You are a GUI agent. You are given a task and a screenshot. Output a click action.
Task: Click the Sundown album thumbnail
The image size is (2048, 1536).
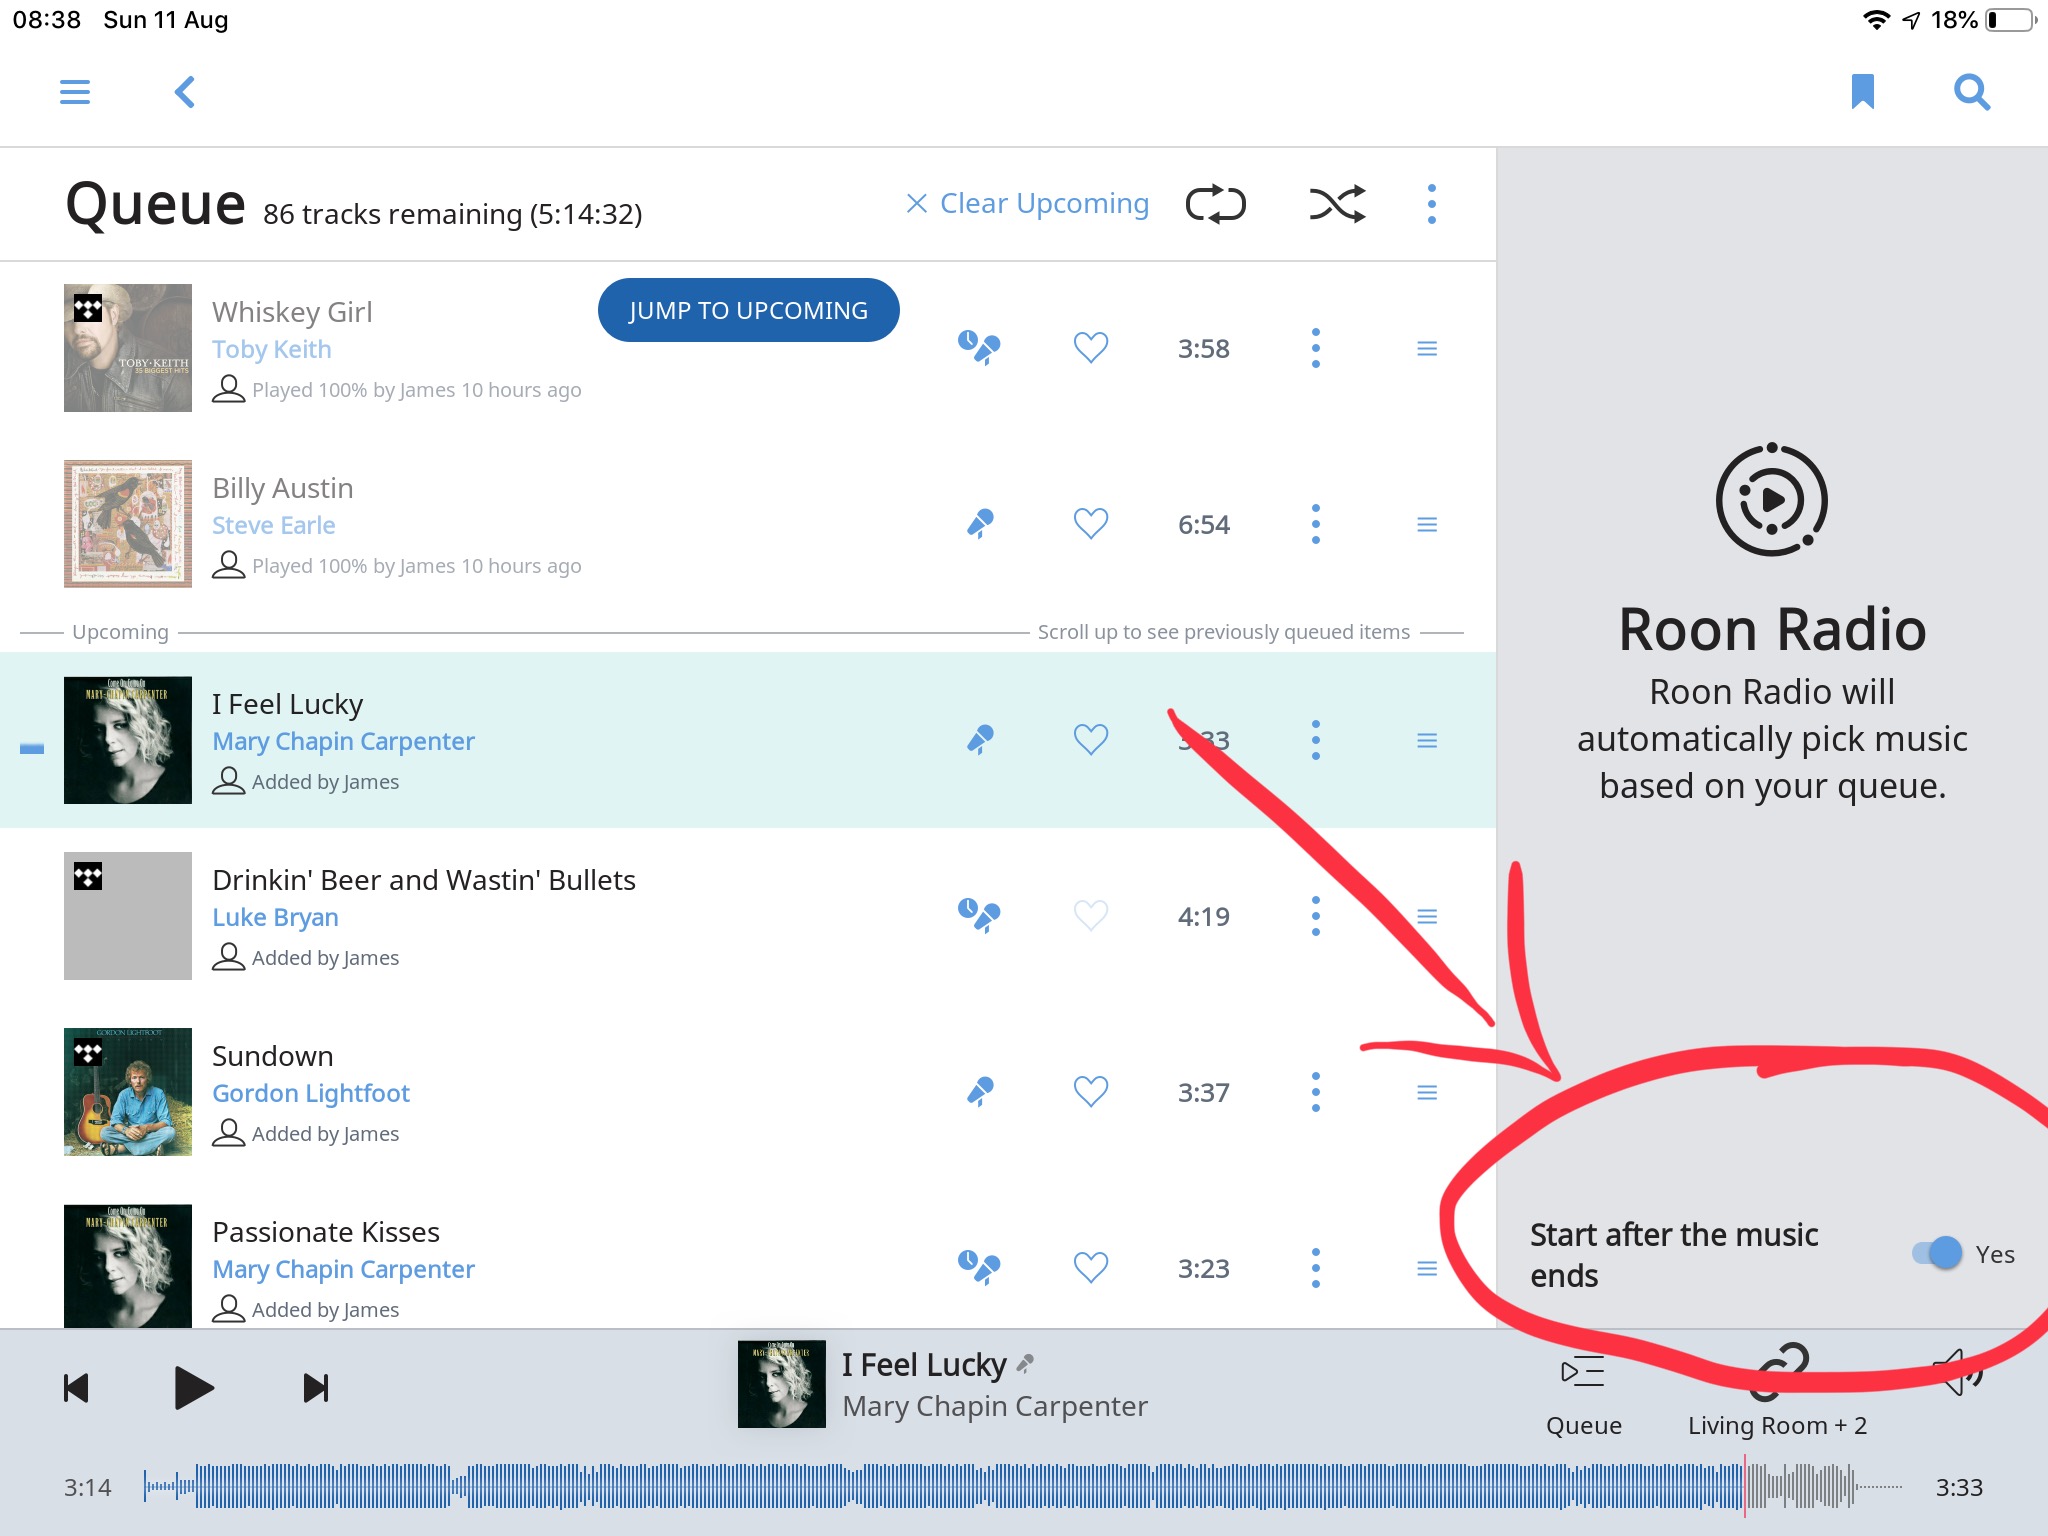tap(128, 1092)
